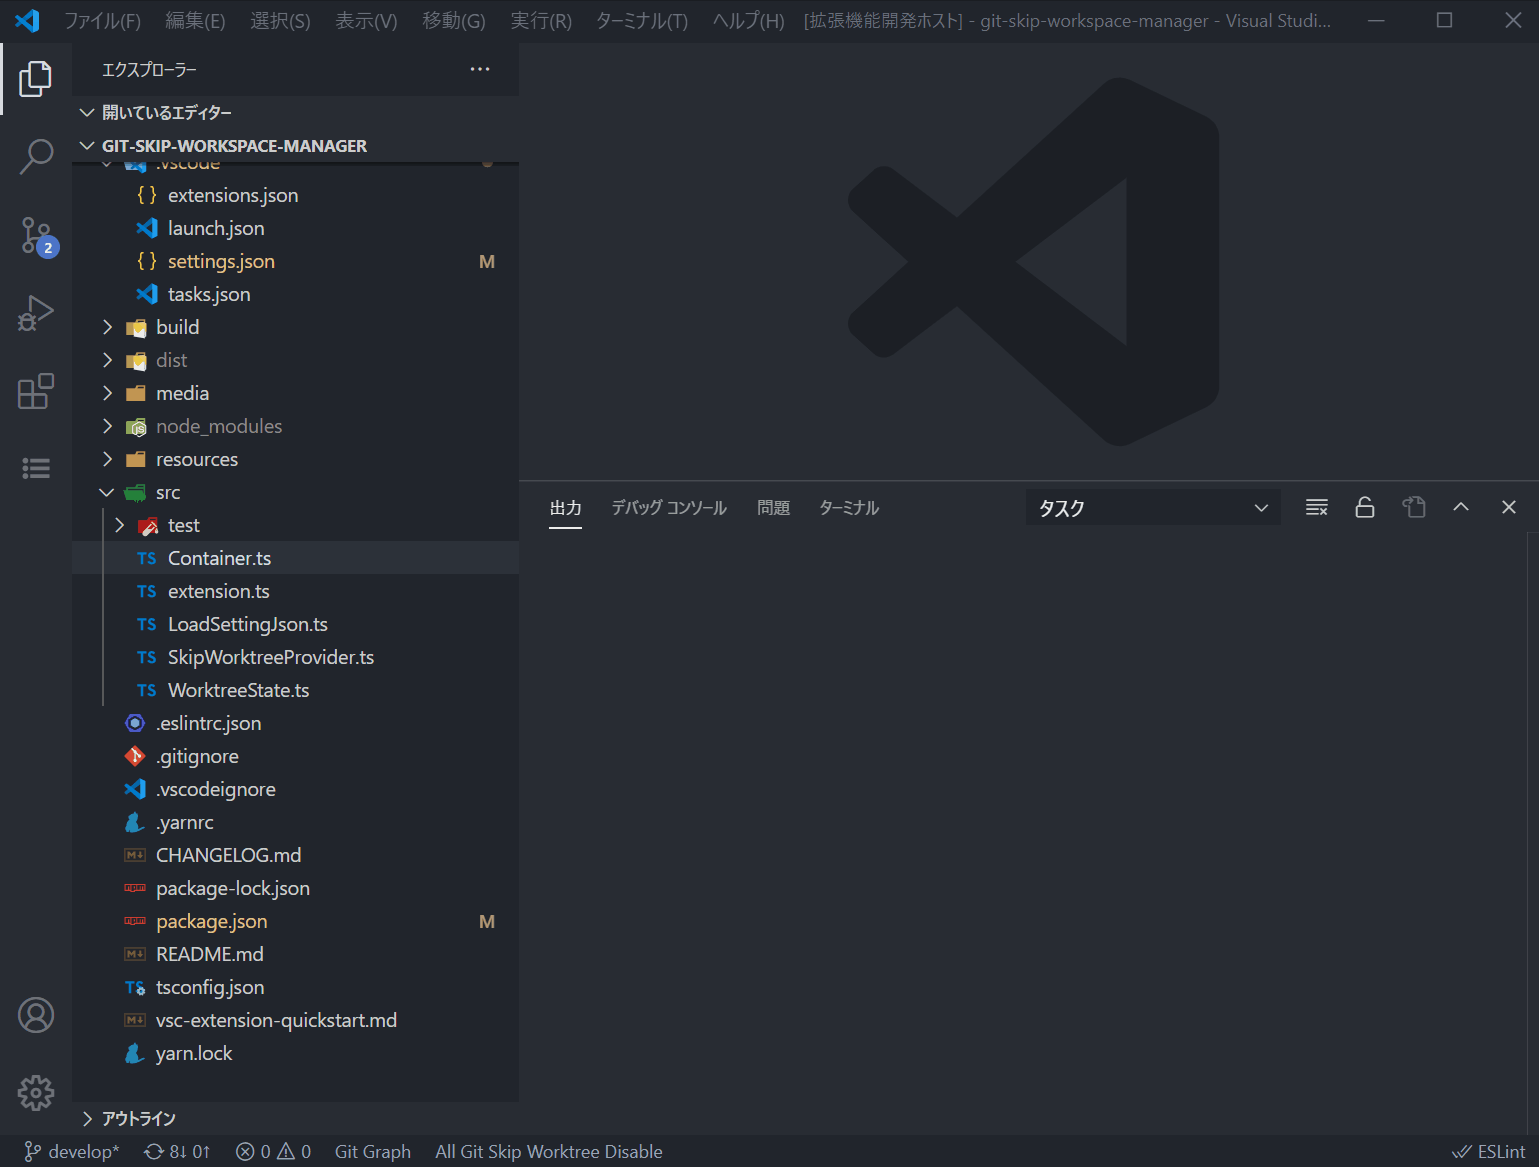Open launch.json file
Viewport: 1539px width, 1167px height.
tap(295, 228)
